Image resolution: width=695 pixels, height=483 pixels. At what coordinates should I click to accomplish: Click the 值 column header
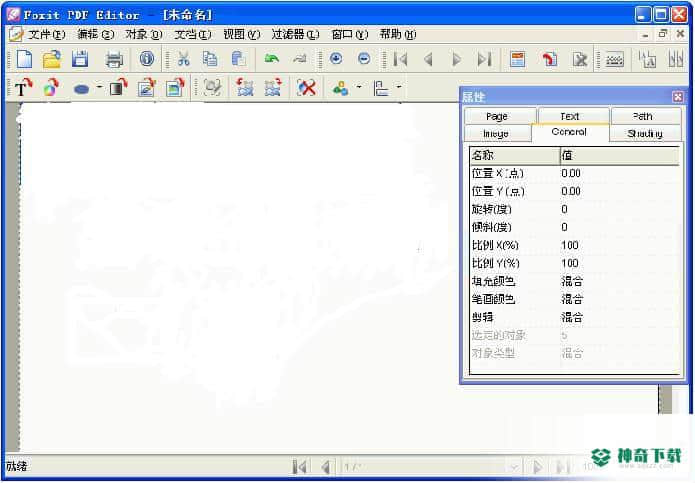click(x=619, y=155)
